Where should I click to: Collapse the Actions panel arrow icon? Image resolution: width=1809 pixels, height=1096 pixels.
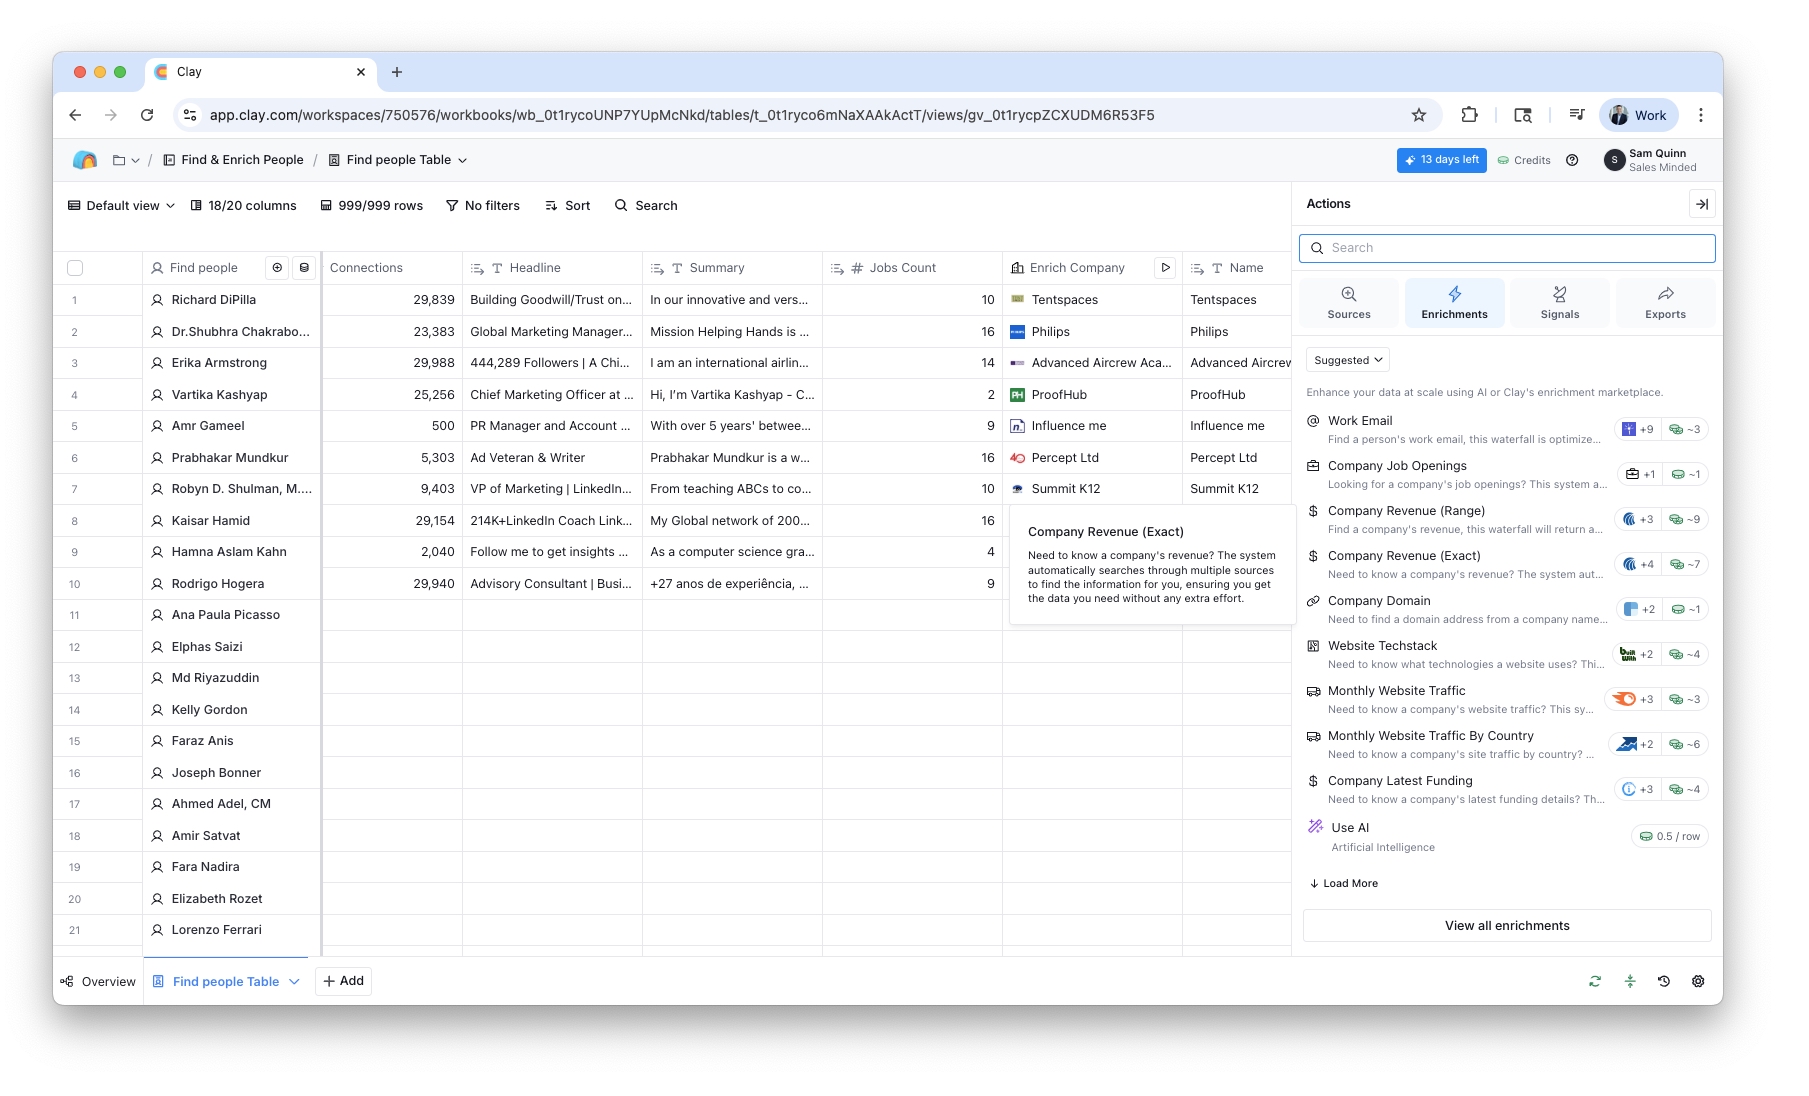click(x=1702, y=204)
